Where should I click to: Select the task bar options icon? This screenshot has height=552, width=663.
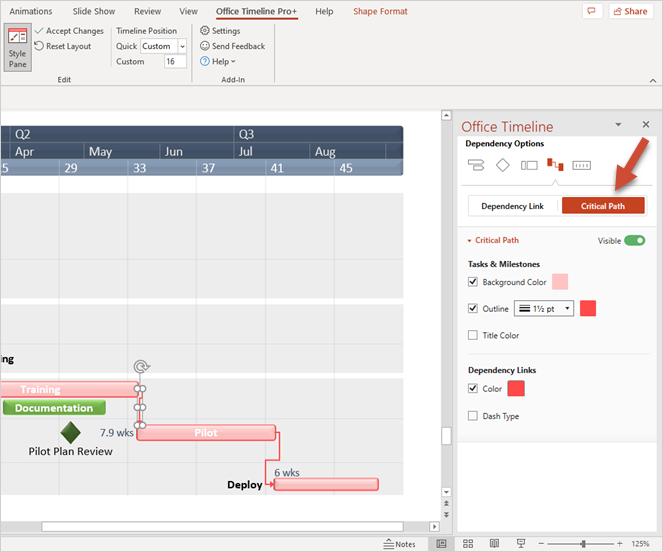coord(476,165)
